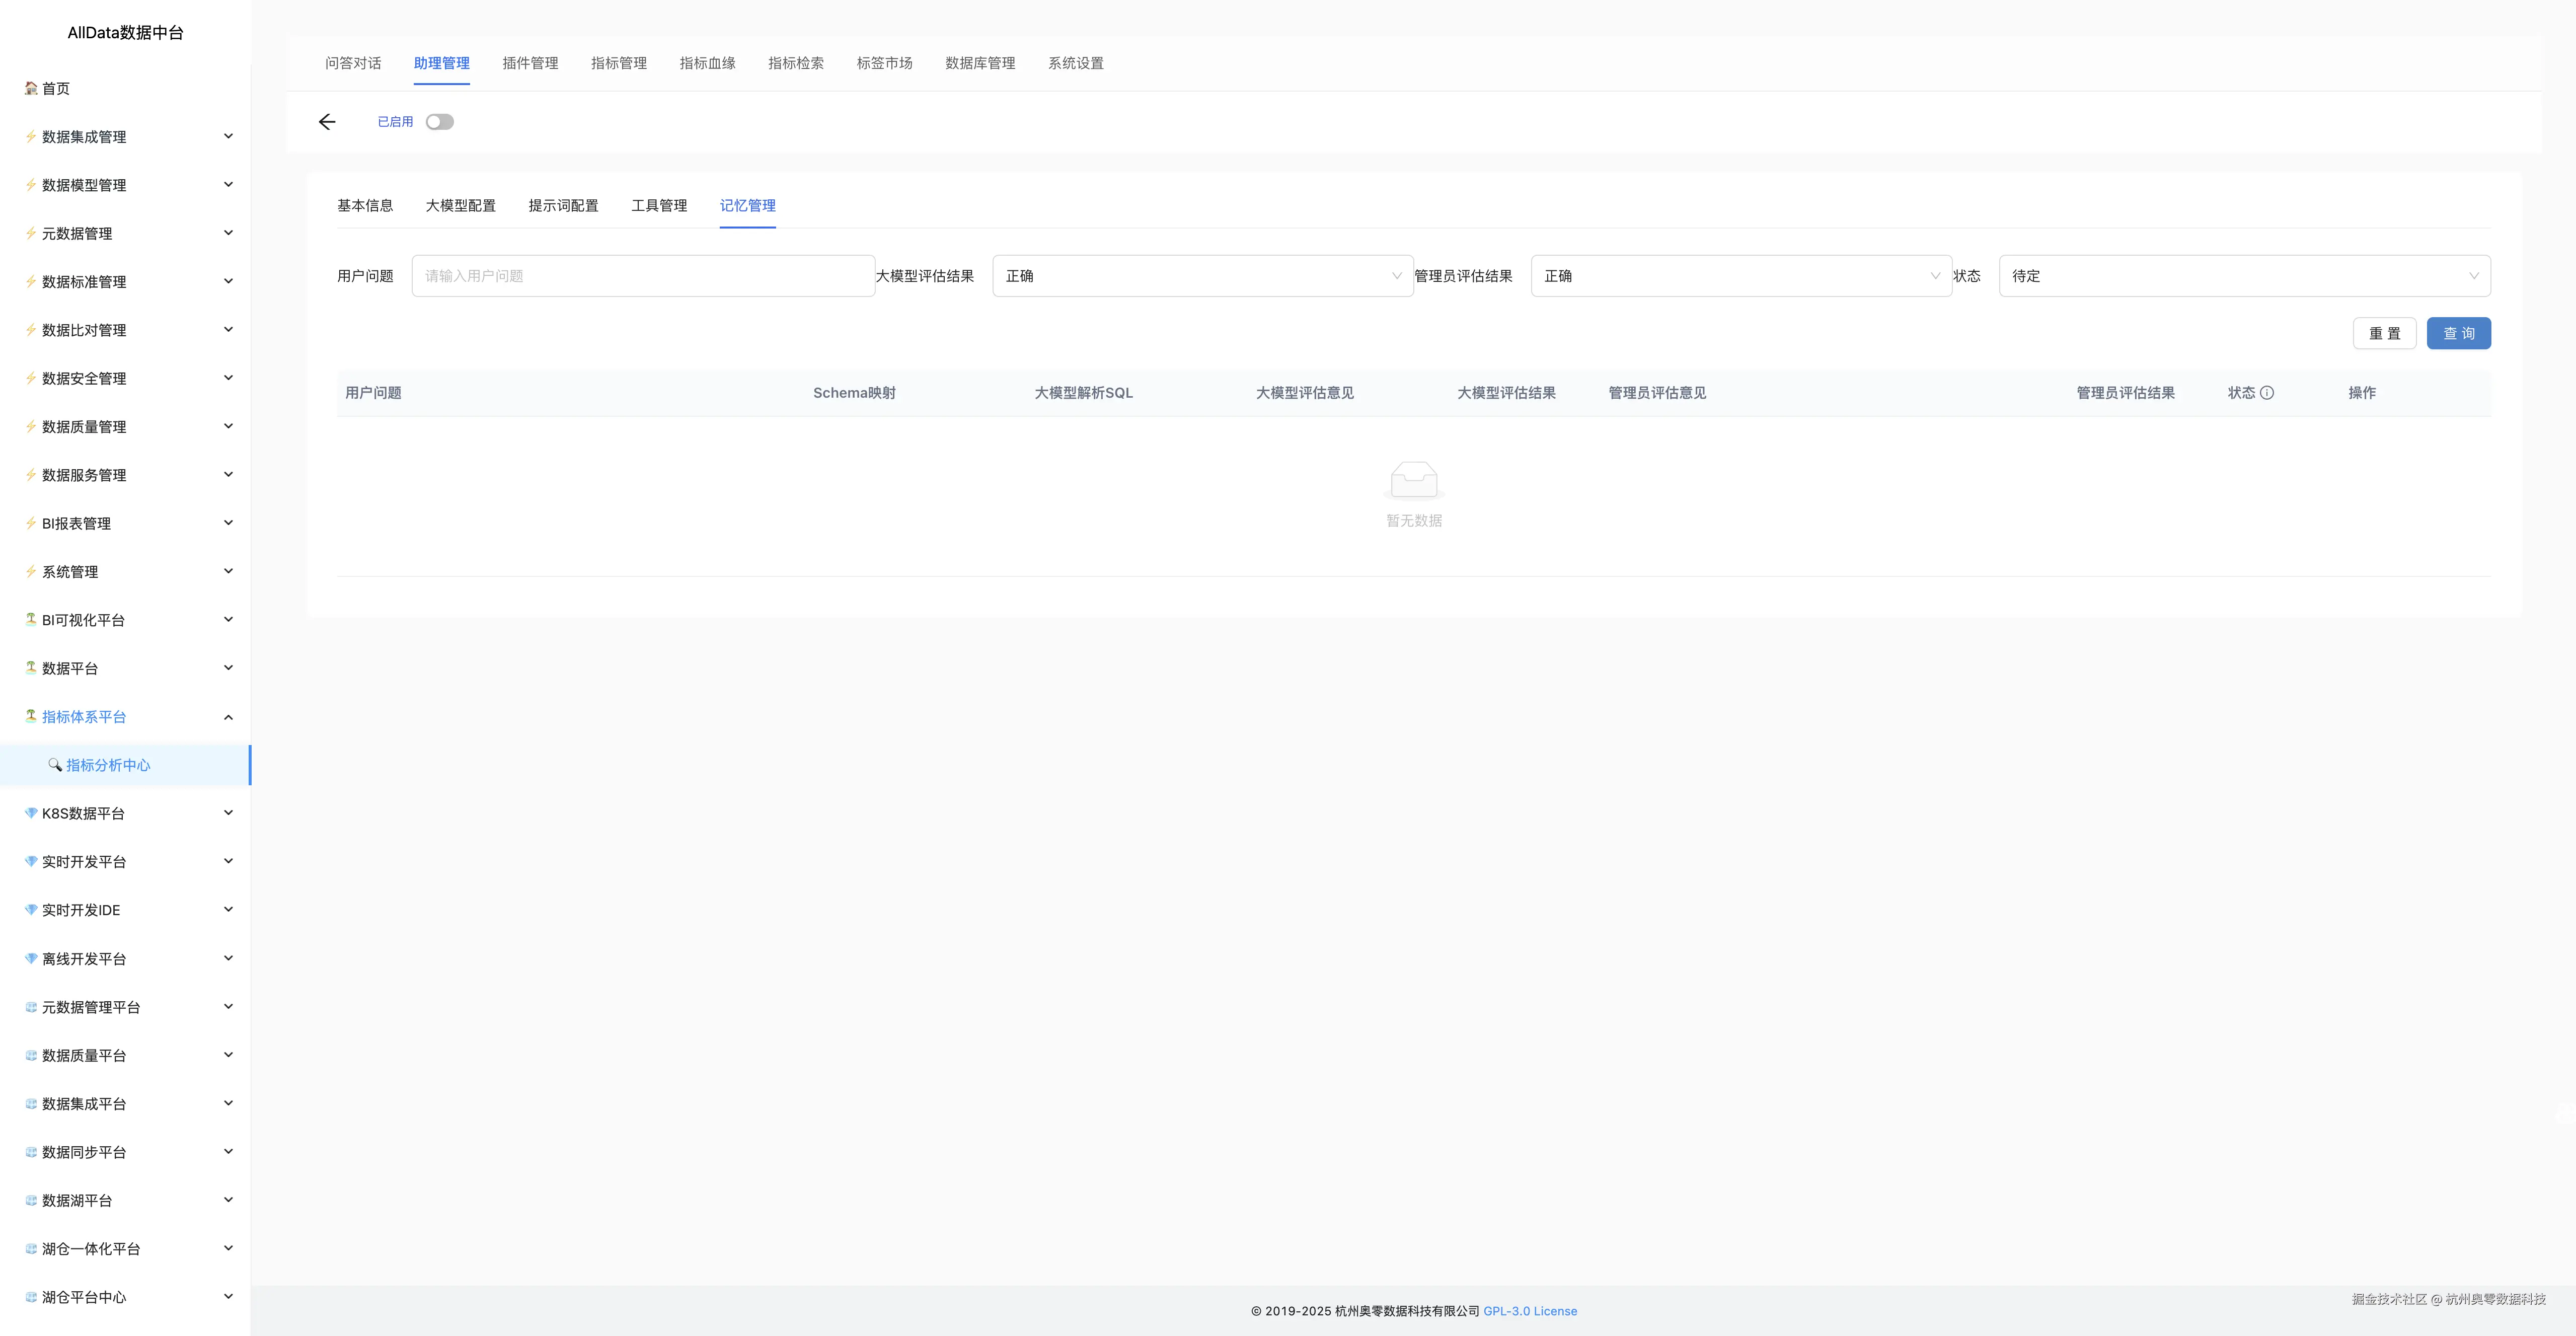Open the 管理员评估结果 dropdown
This screenshot has width=2576, height=1336.
pos(1740,276)
